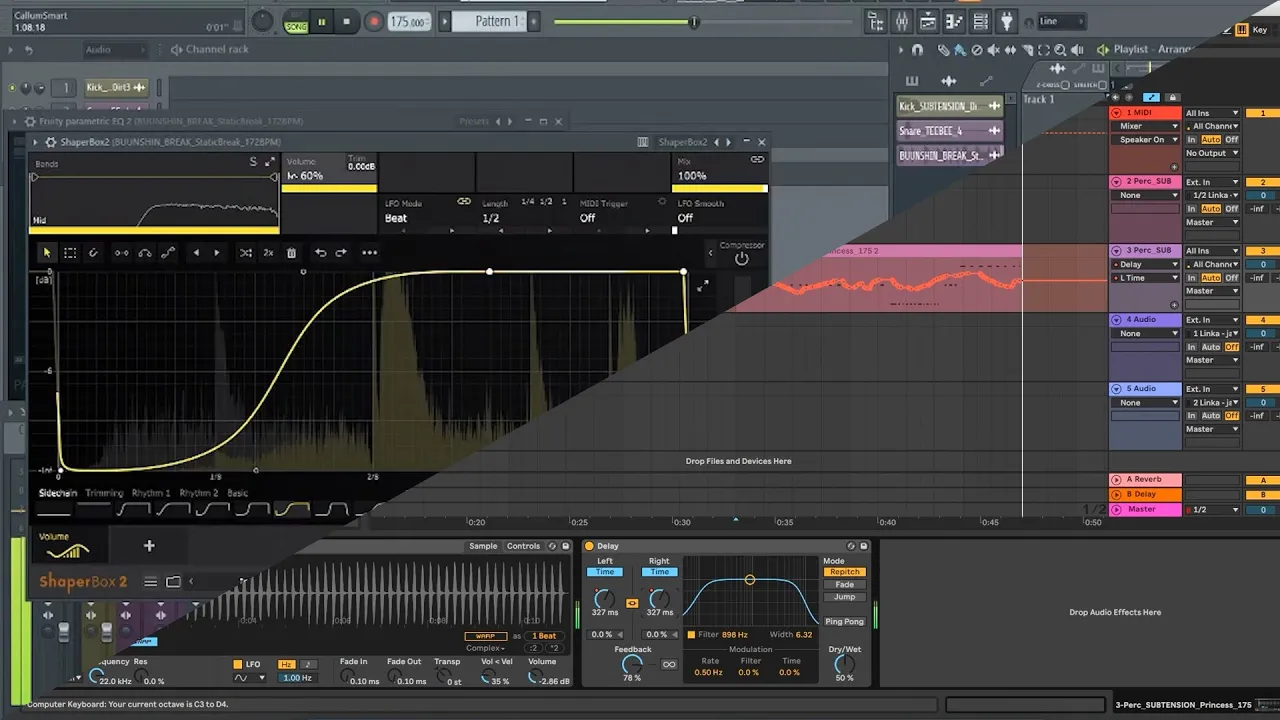This screenshot has width=1280, height=720.
Task: Toggle the Delay device on/off dot
Action: 589,546
